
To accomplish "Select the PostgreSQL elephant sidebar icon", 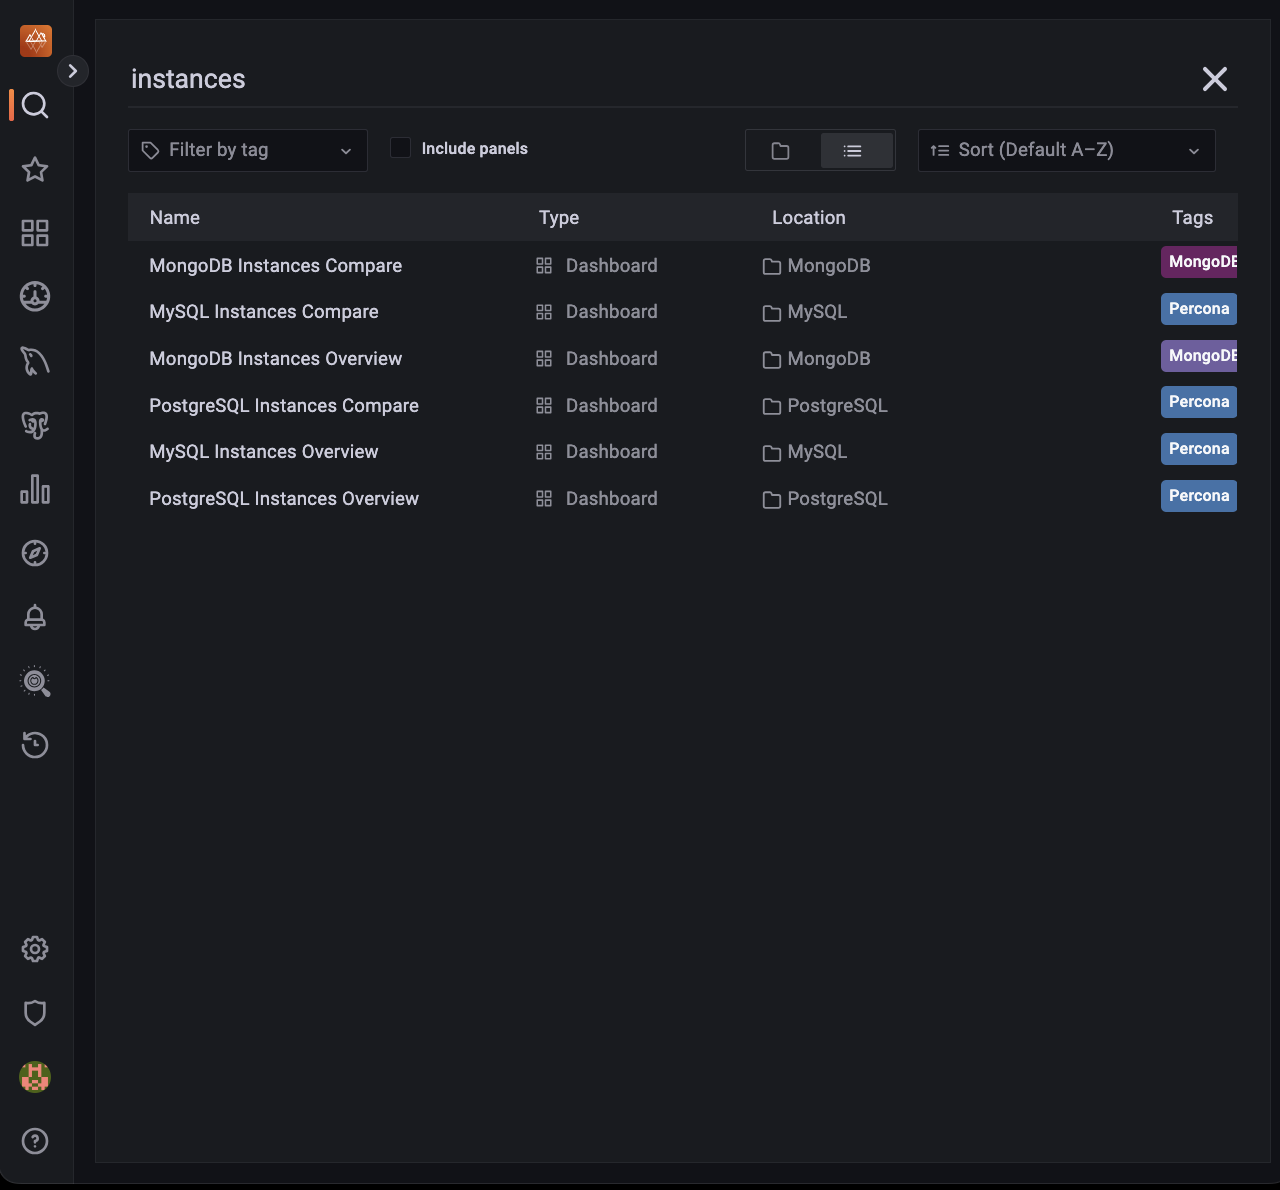I will pyautogui.click(x=35, y=425).
